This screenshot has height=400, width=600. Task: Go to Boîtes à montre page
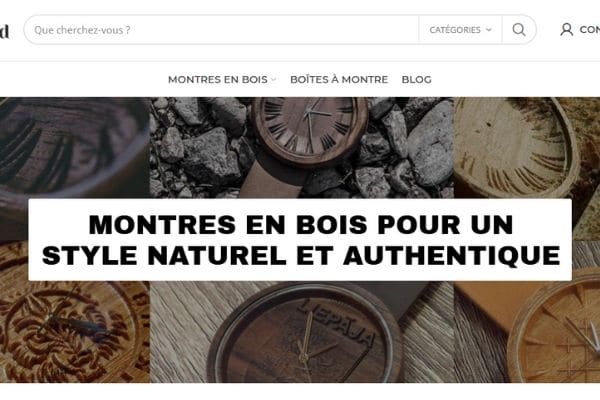point(339,80)
